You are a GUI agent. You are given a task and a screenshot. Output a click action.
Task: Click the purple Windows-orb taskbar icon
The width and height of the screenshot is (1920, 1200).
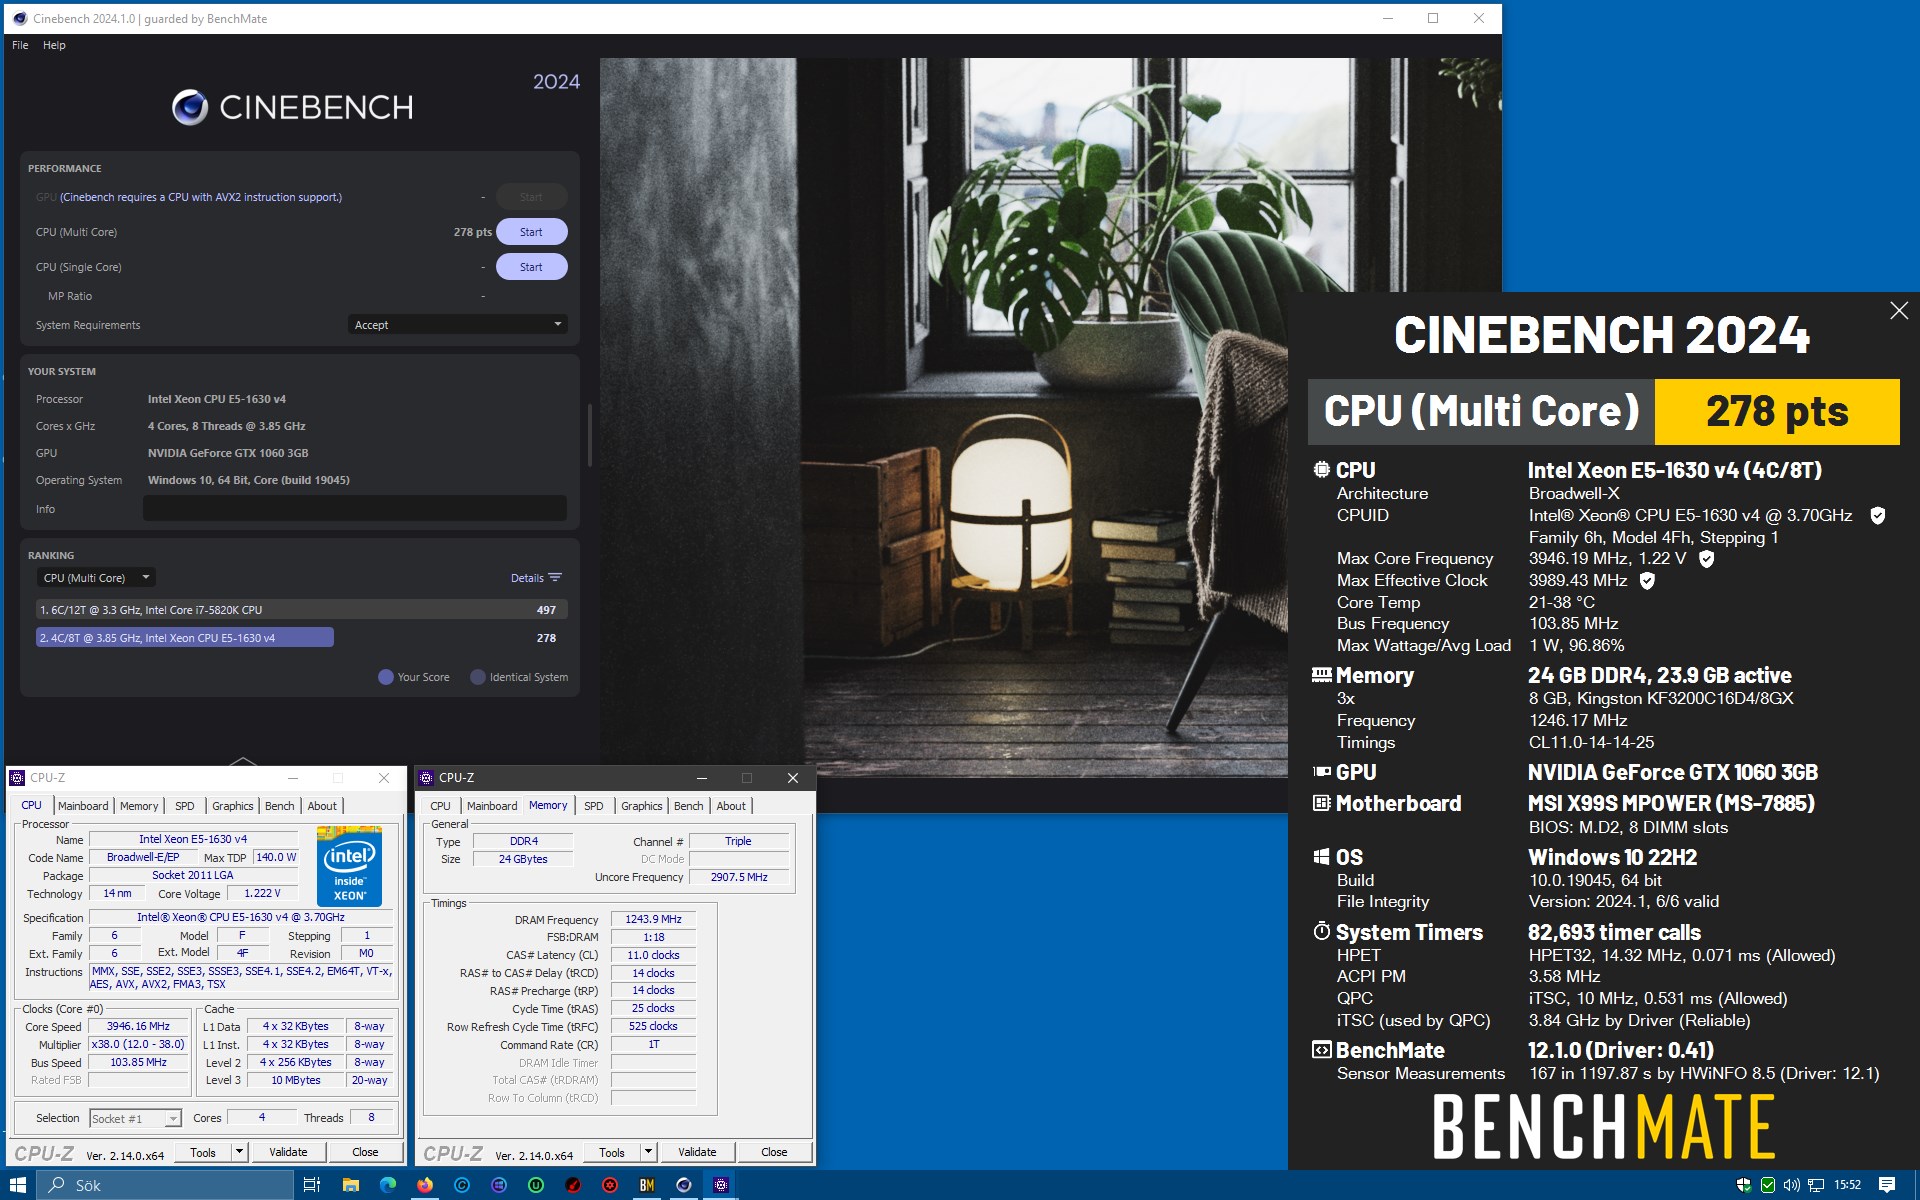pos(499,1185)
